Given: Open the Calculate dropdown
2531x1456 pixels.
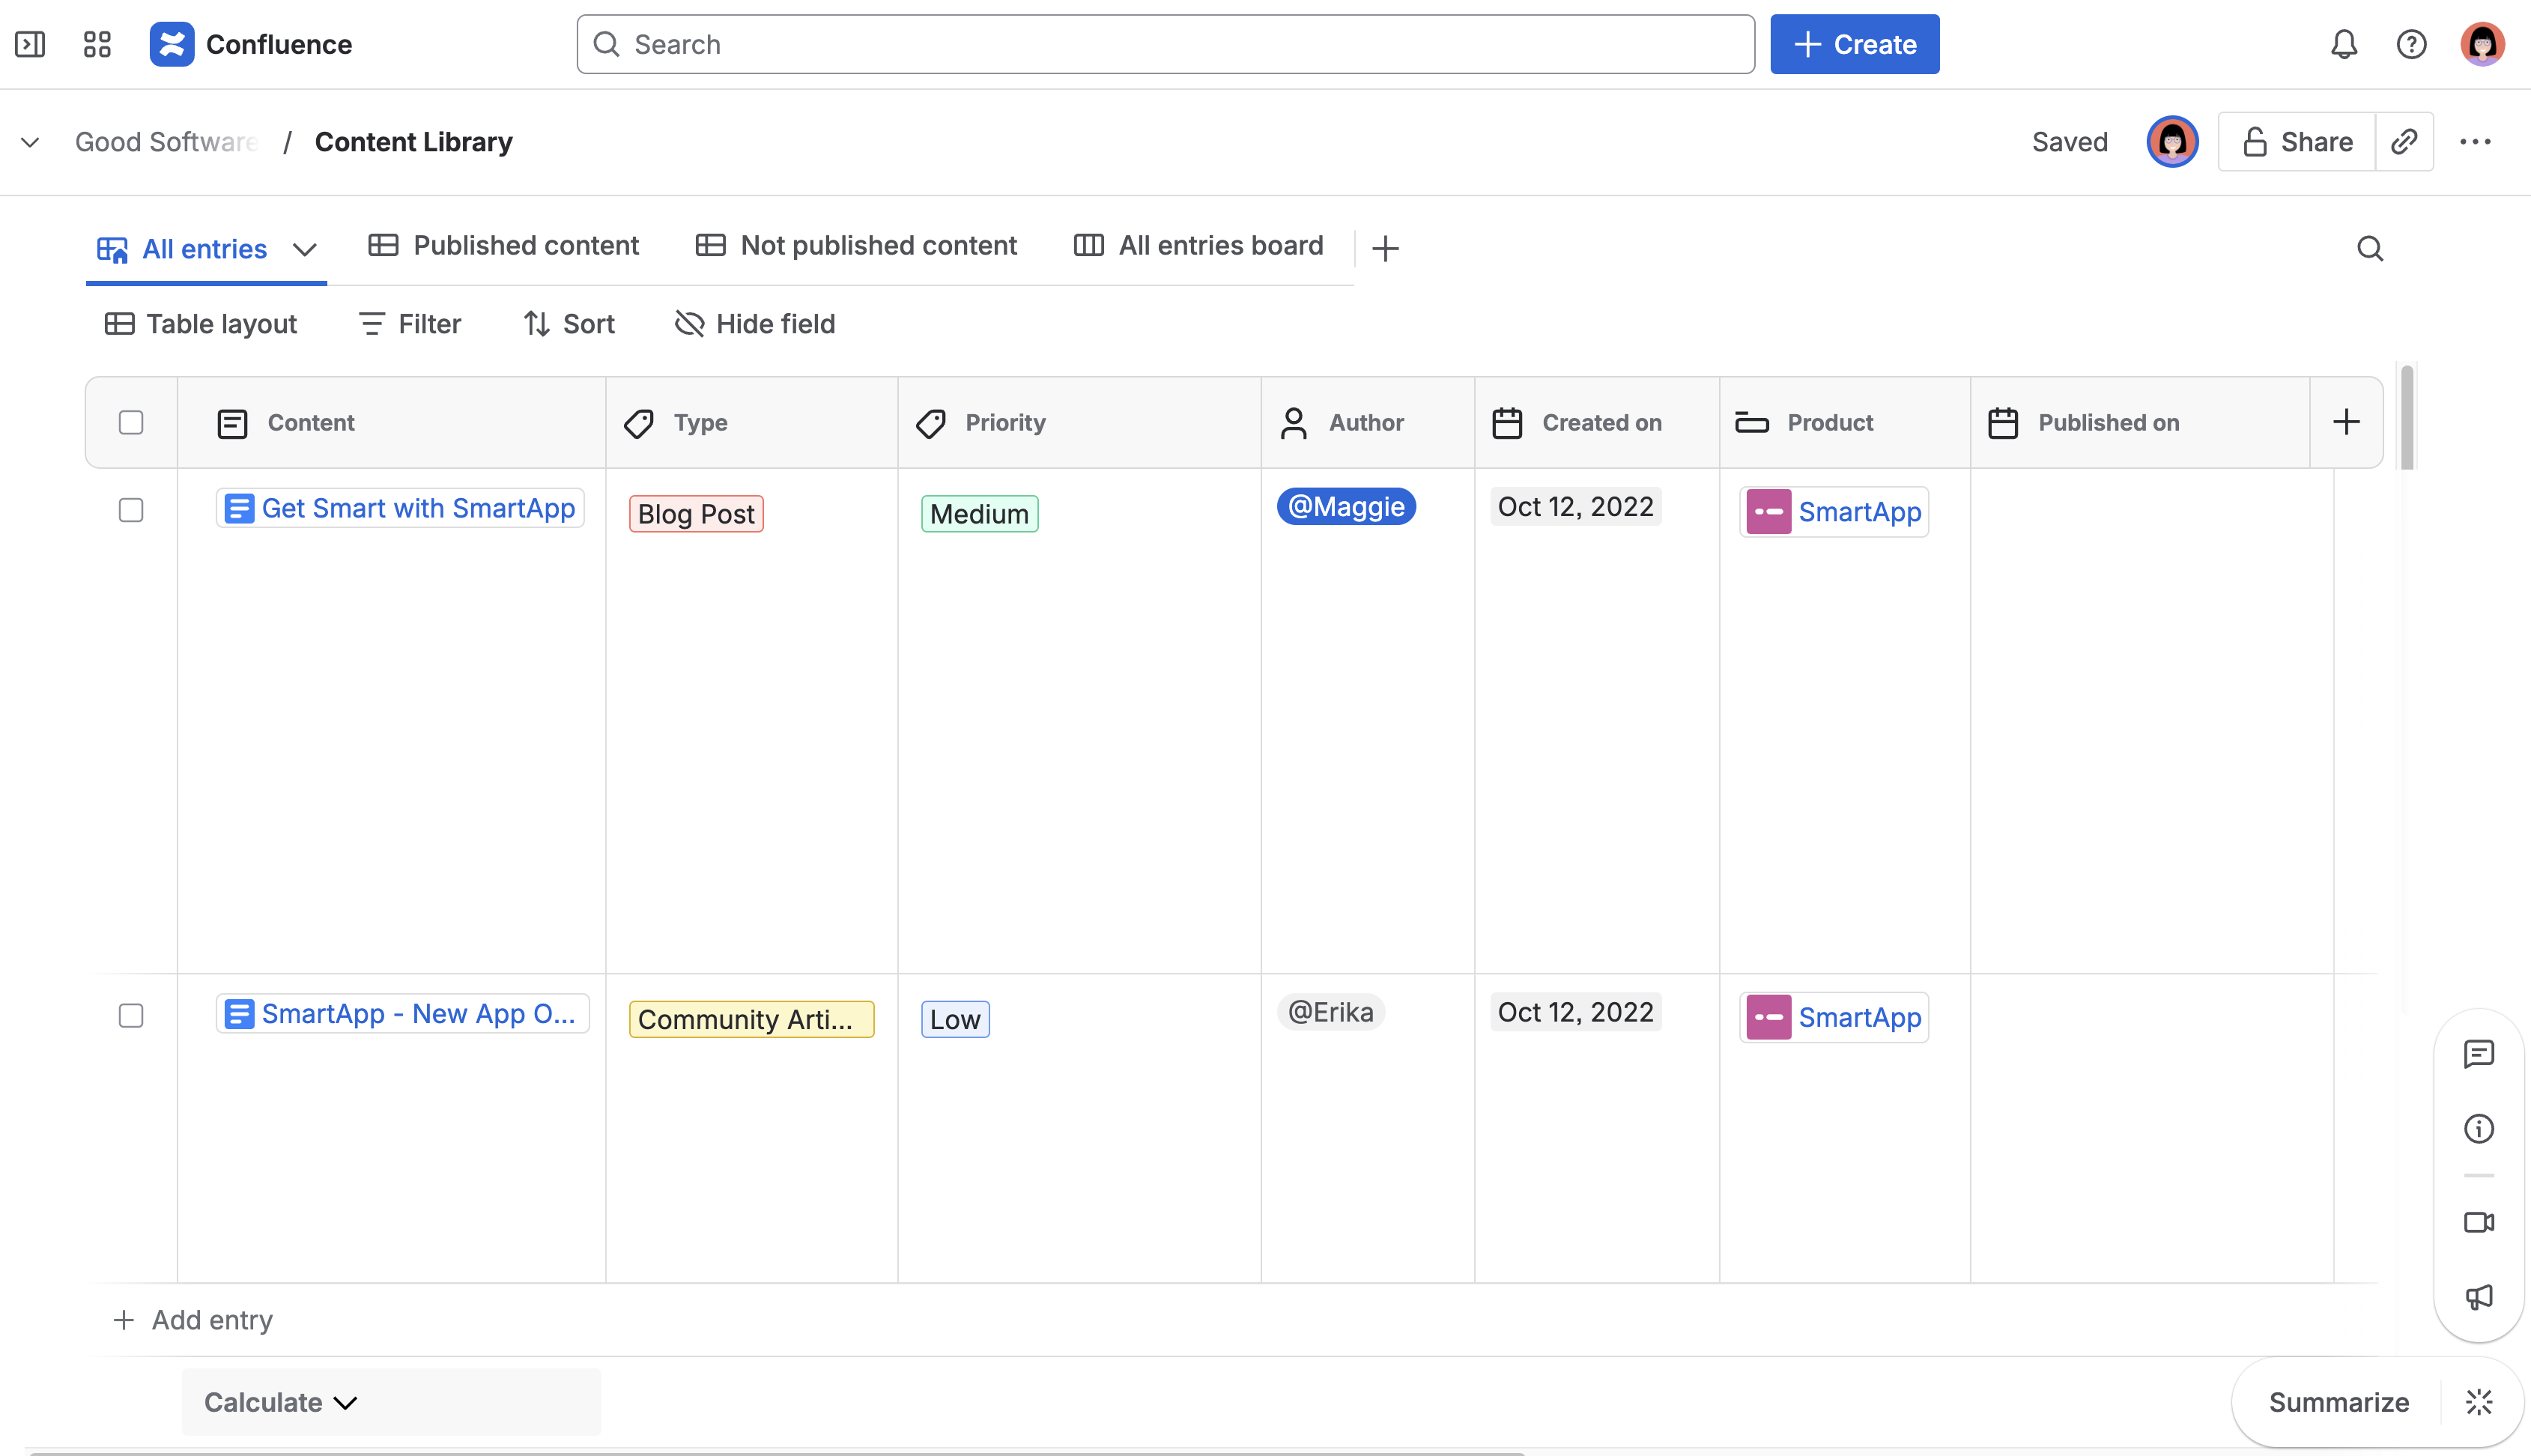Looking at the screenshot, I should click(280, 1402).
